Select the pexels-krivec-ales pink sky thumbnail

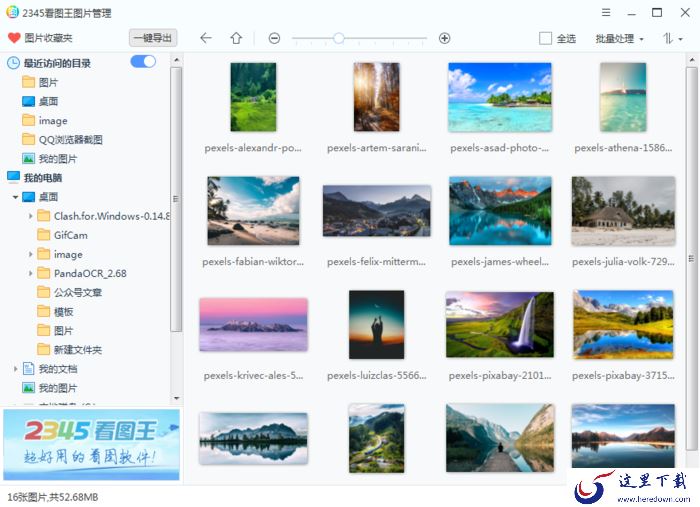(x=253, y=324)
